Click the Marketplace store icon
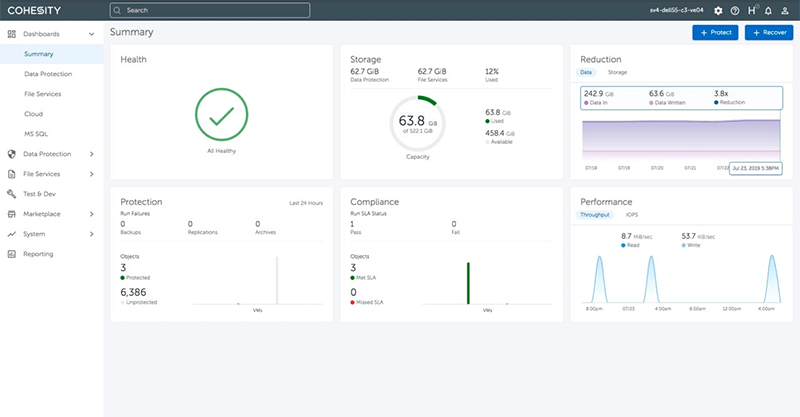Image resolution: width=800 pixels, height=417 pixels. pos(12,214)
